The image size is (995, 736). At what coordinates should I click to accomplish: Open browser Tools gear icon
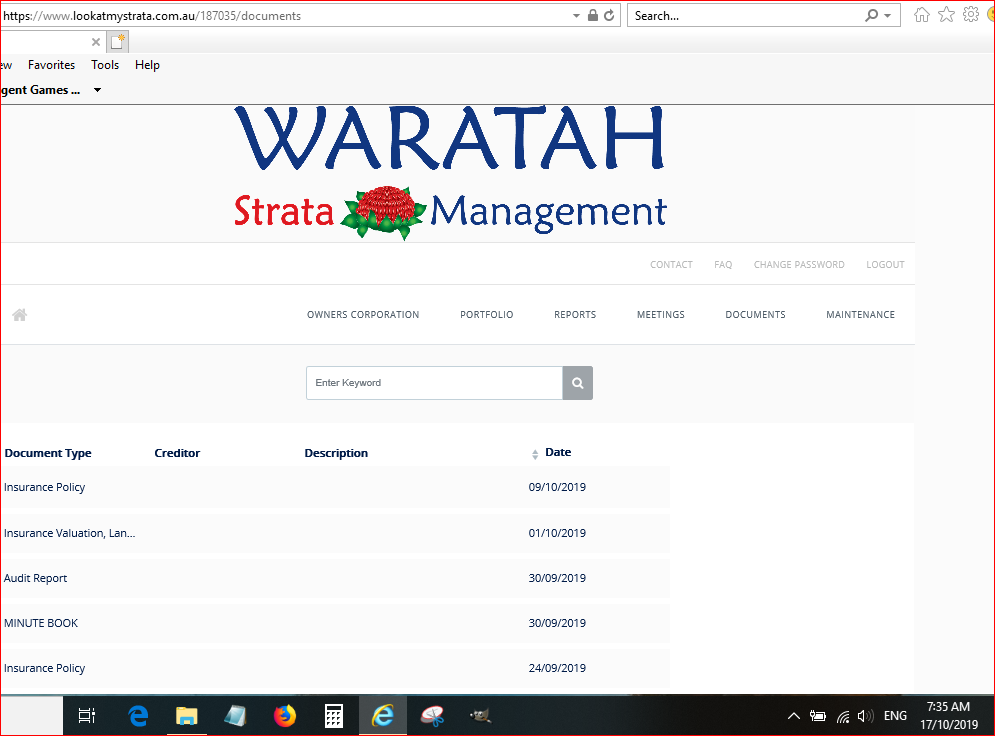click(x=971, y=15)
